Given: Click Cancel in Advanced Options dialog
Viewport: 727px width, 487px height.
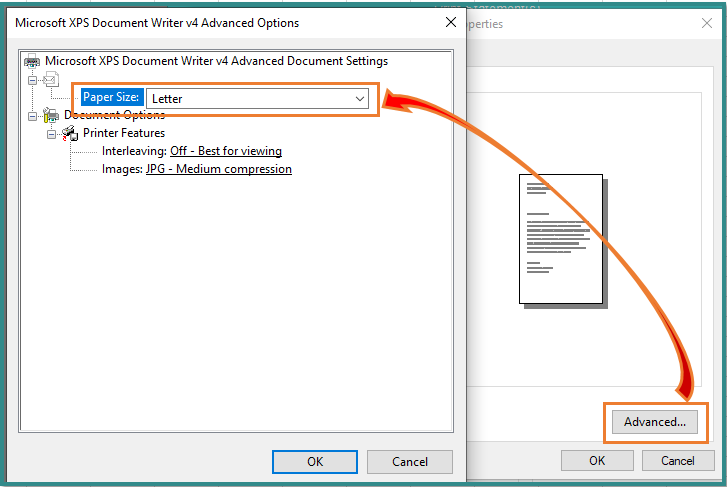Looking at the screenshot, I should pos(410,462).
